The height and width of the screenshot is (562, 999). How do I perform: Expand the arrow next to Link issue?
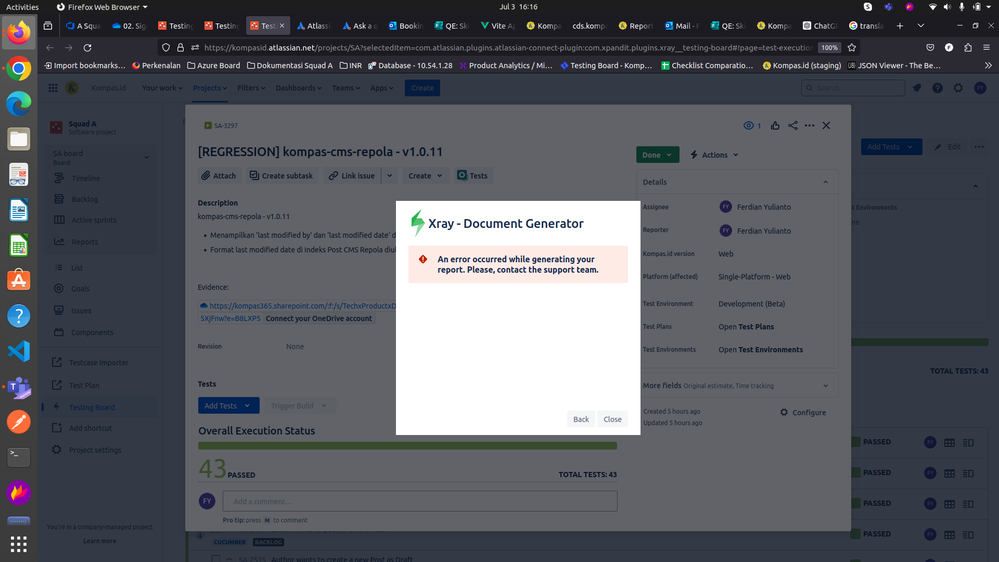click(389, 176)
